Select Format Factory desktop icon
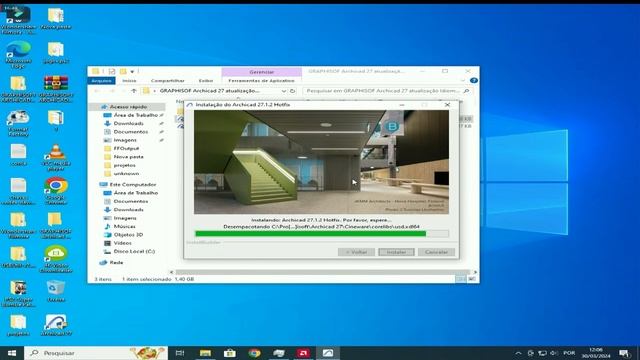640x360 pixels. click(18, 123)
